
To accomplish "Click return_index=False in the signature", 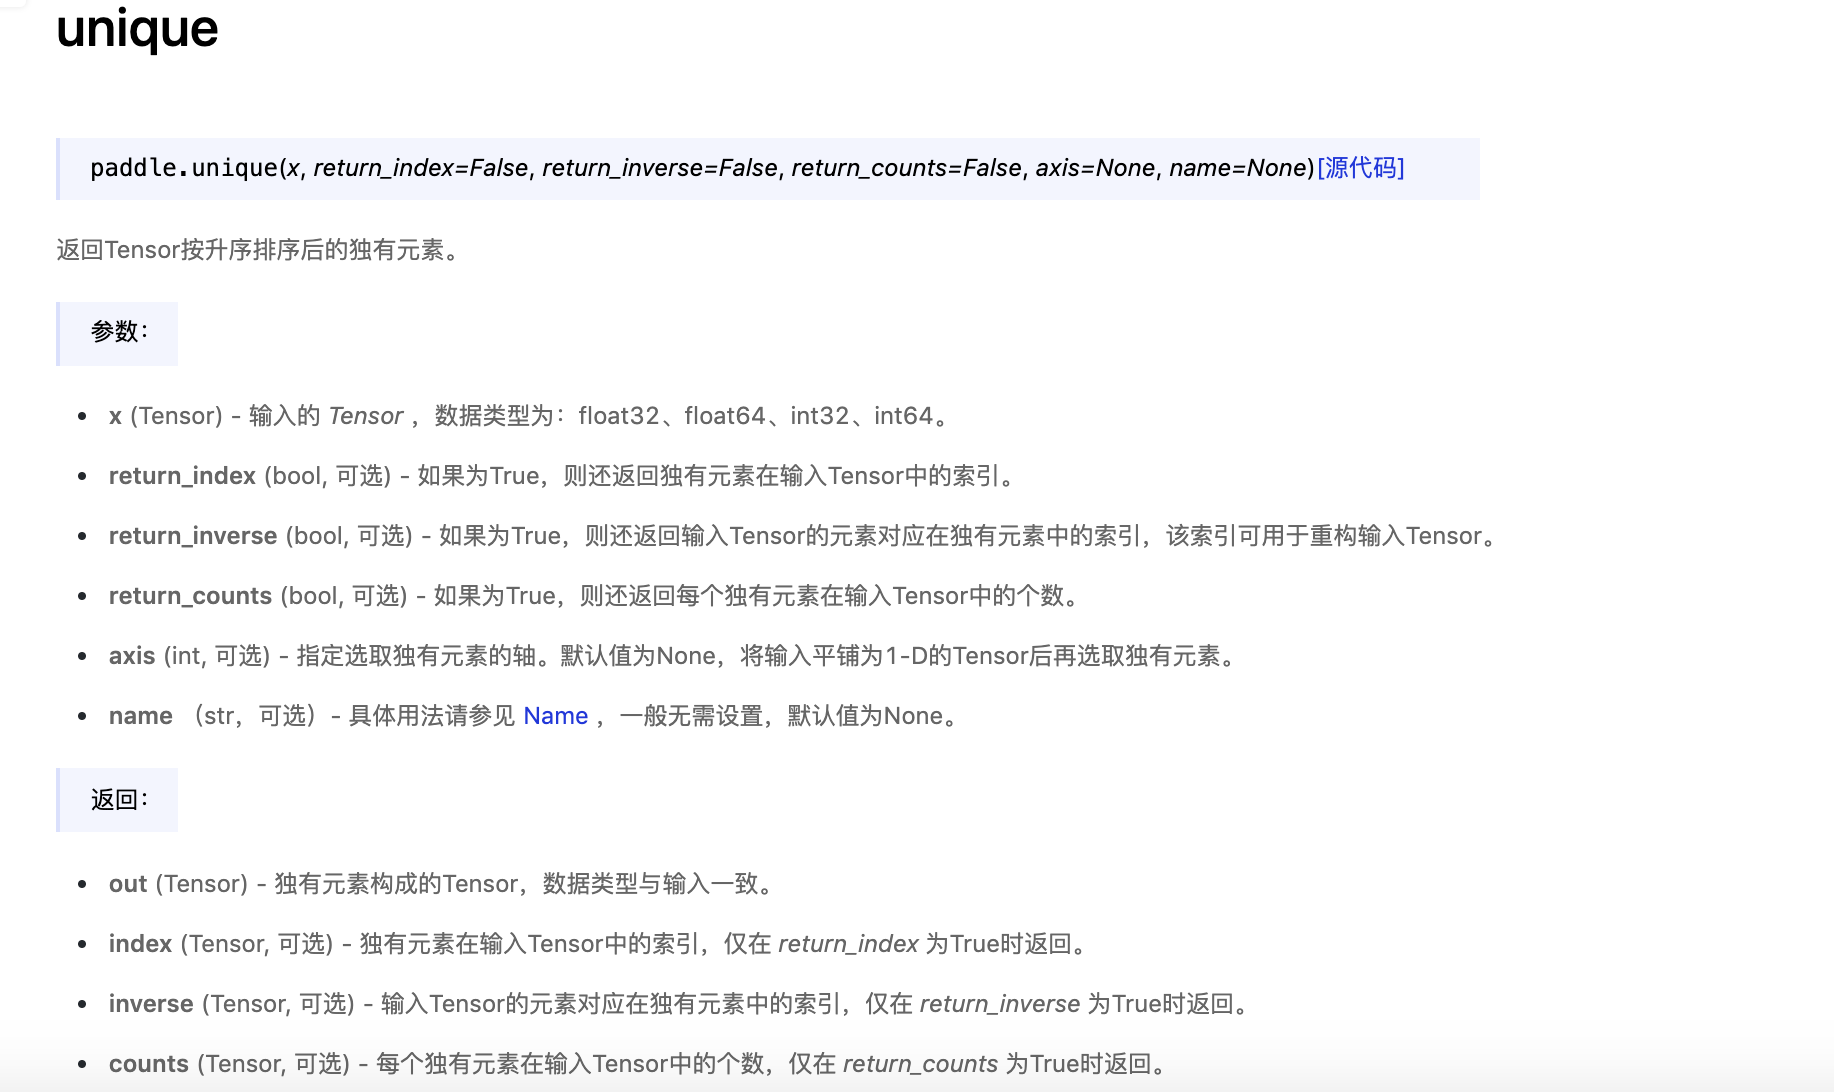I will point(420,168).
